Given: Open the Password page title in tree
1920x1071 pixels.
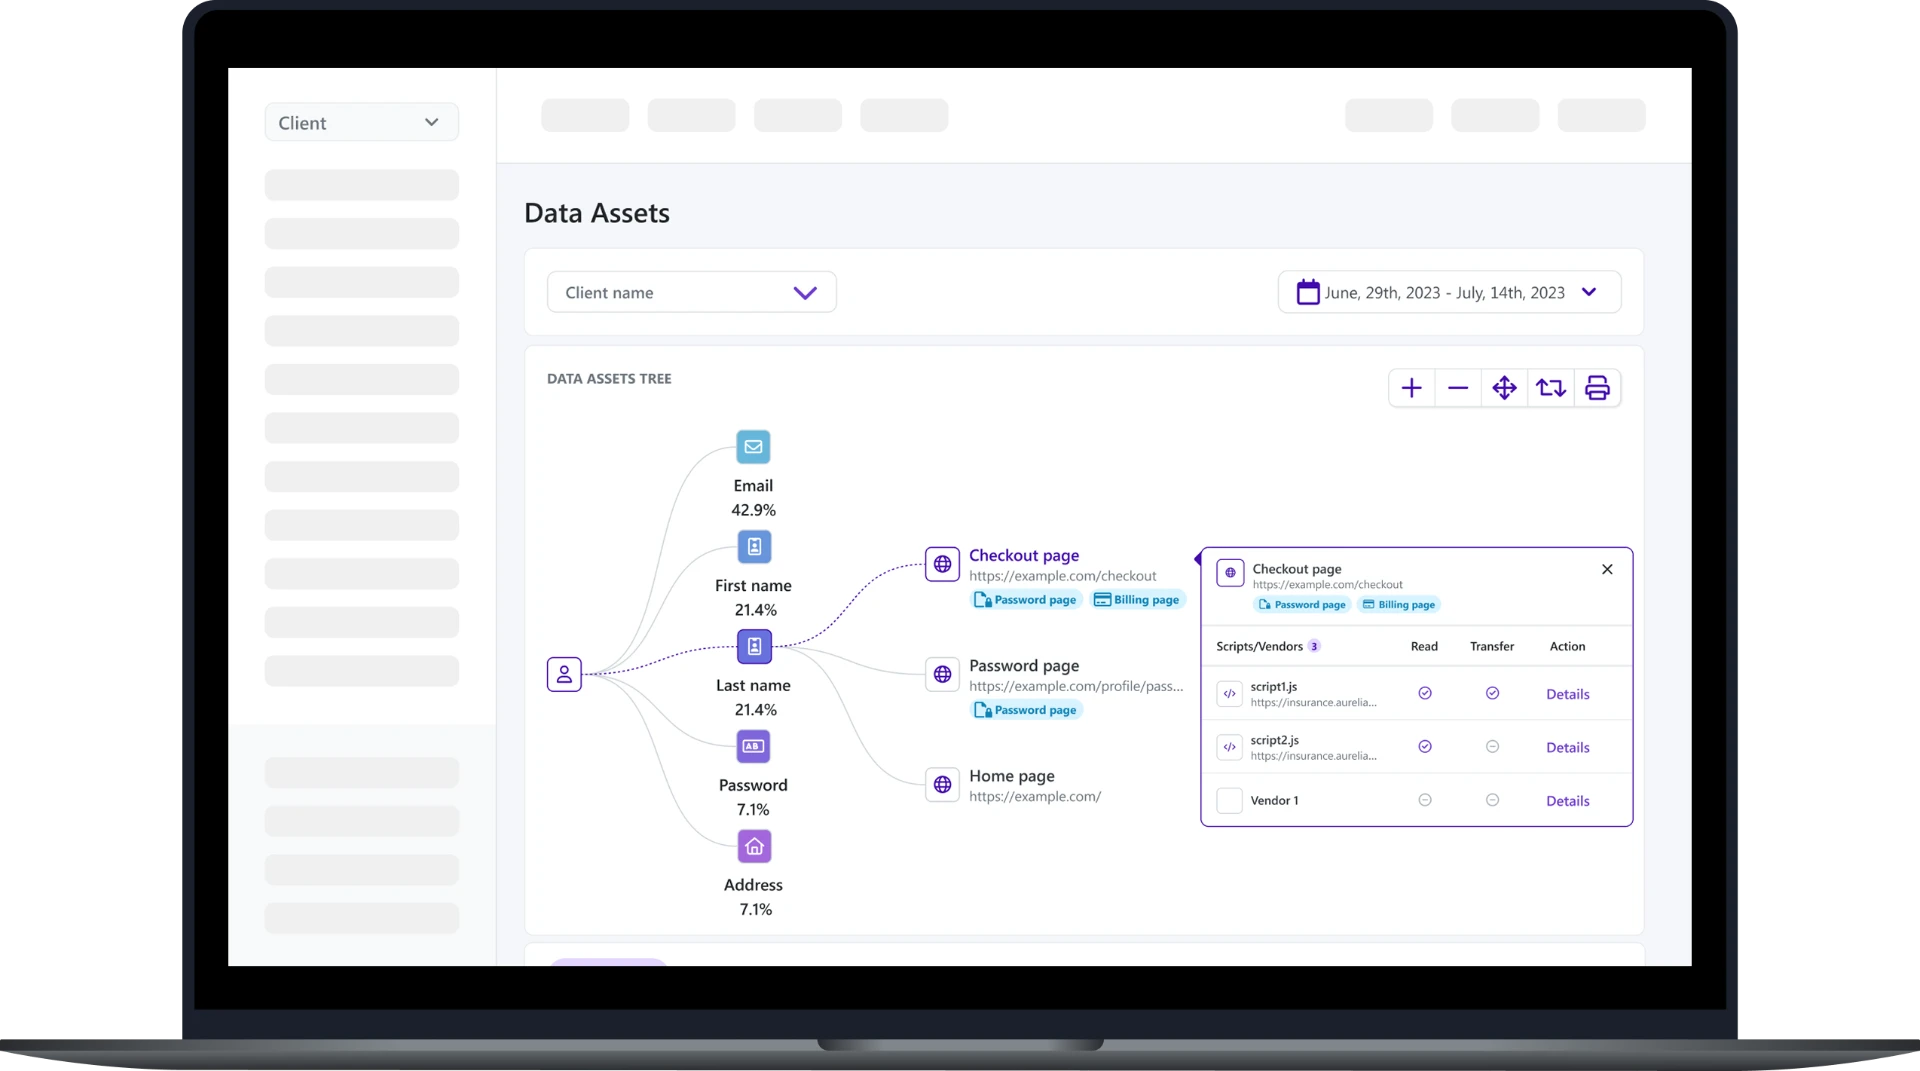Looking at the screenshot, I should pyautogui.click(x=1023, y=666).
